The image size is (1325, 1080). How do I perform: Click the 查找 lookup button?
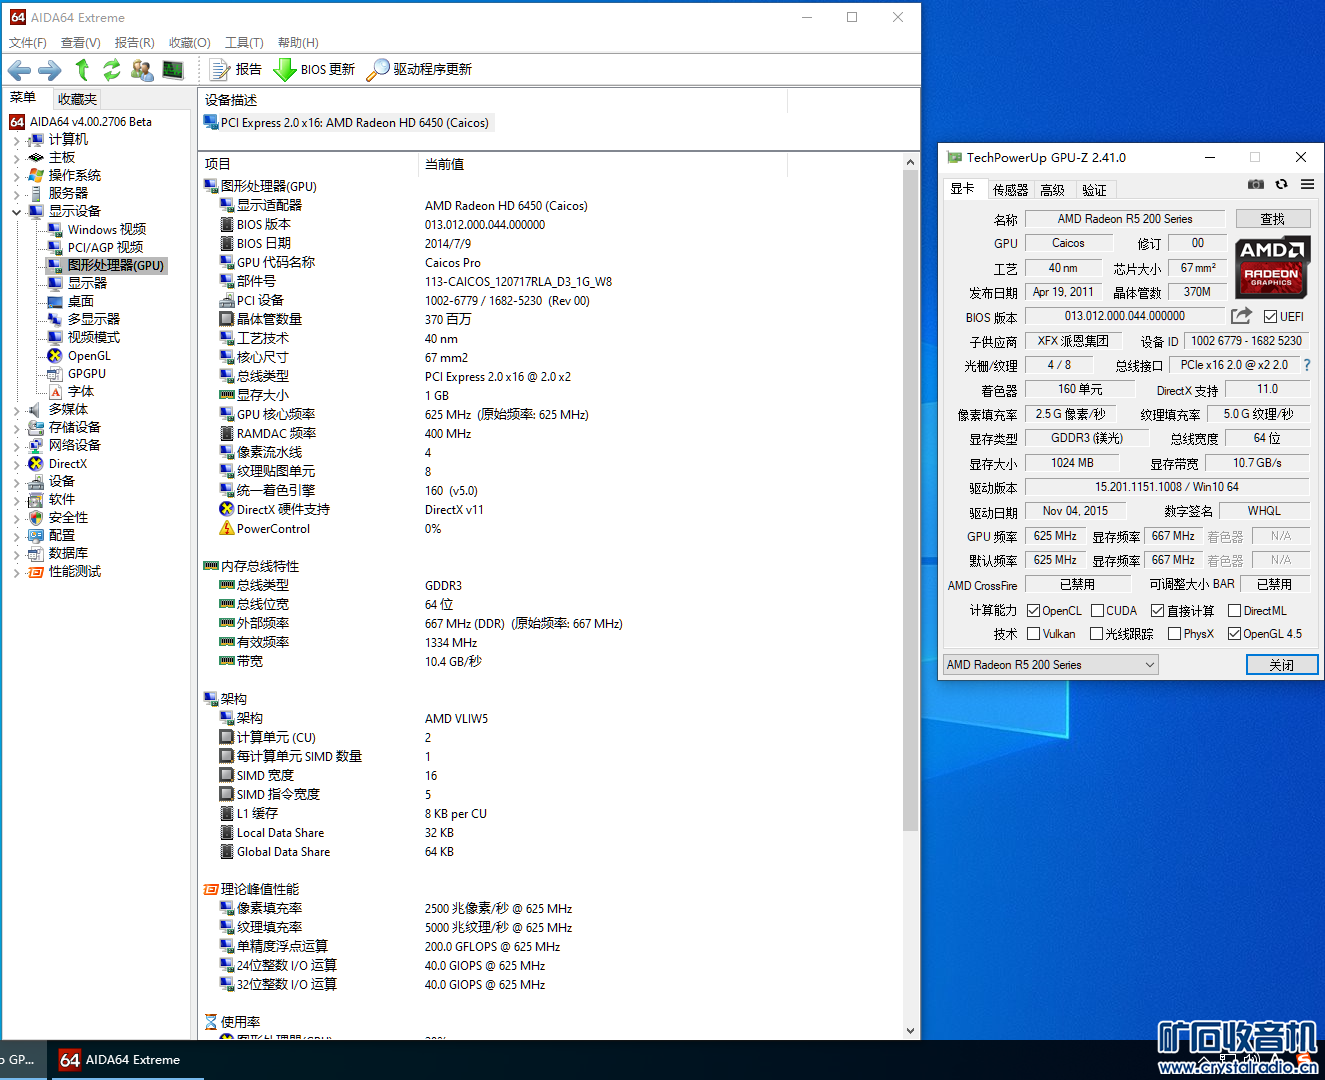(1272, 219)
